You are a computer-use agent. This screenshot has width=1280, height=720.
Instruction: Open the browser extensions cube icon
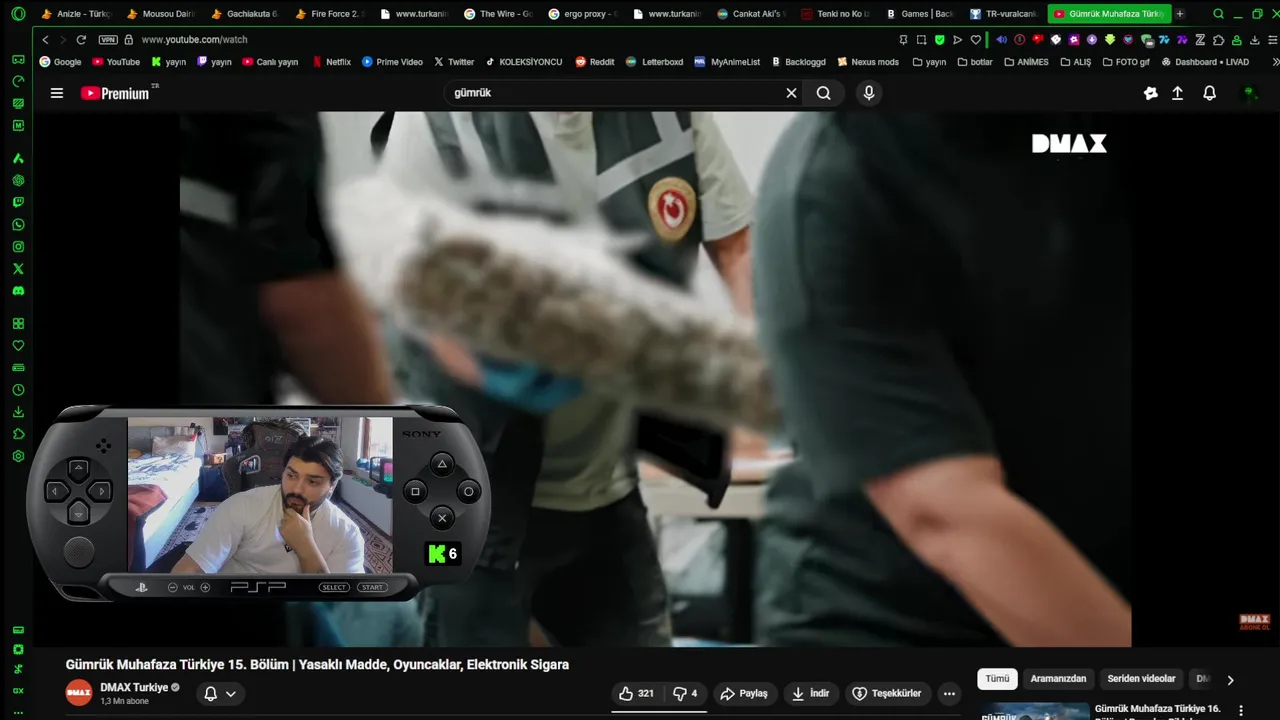(1218, 40)
